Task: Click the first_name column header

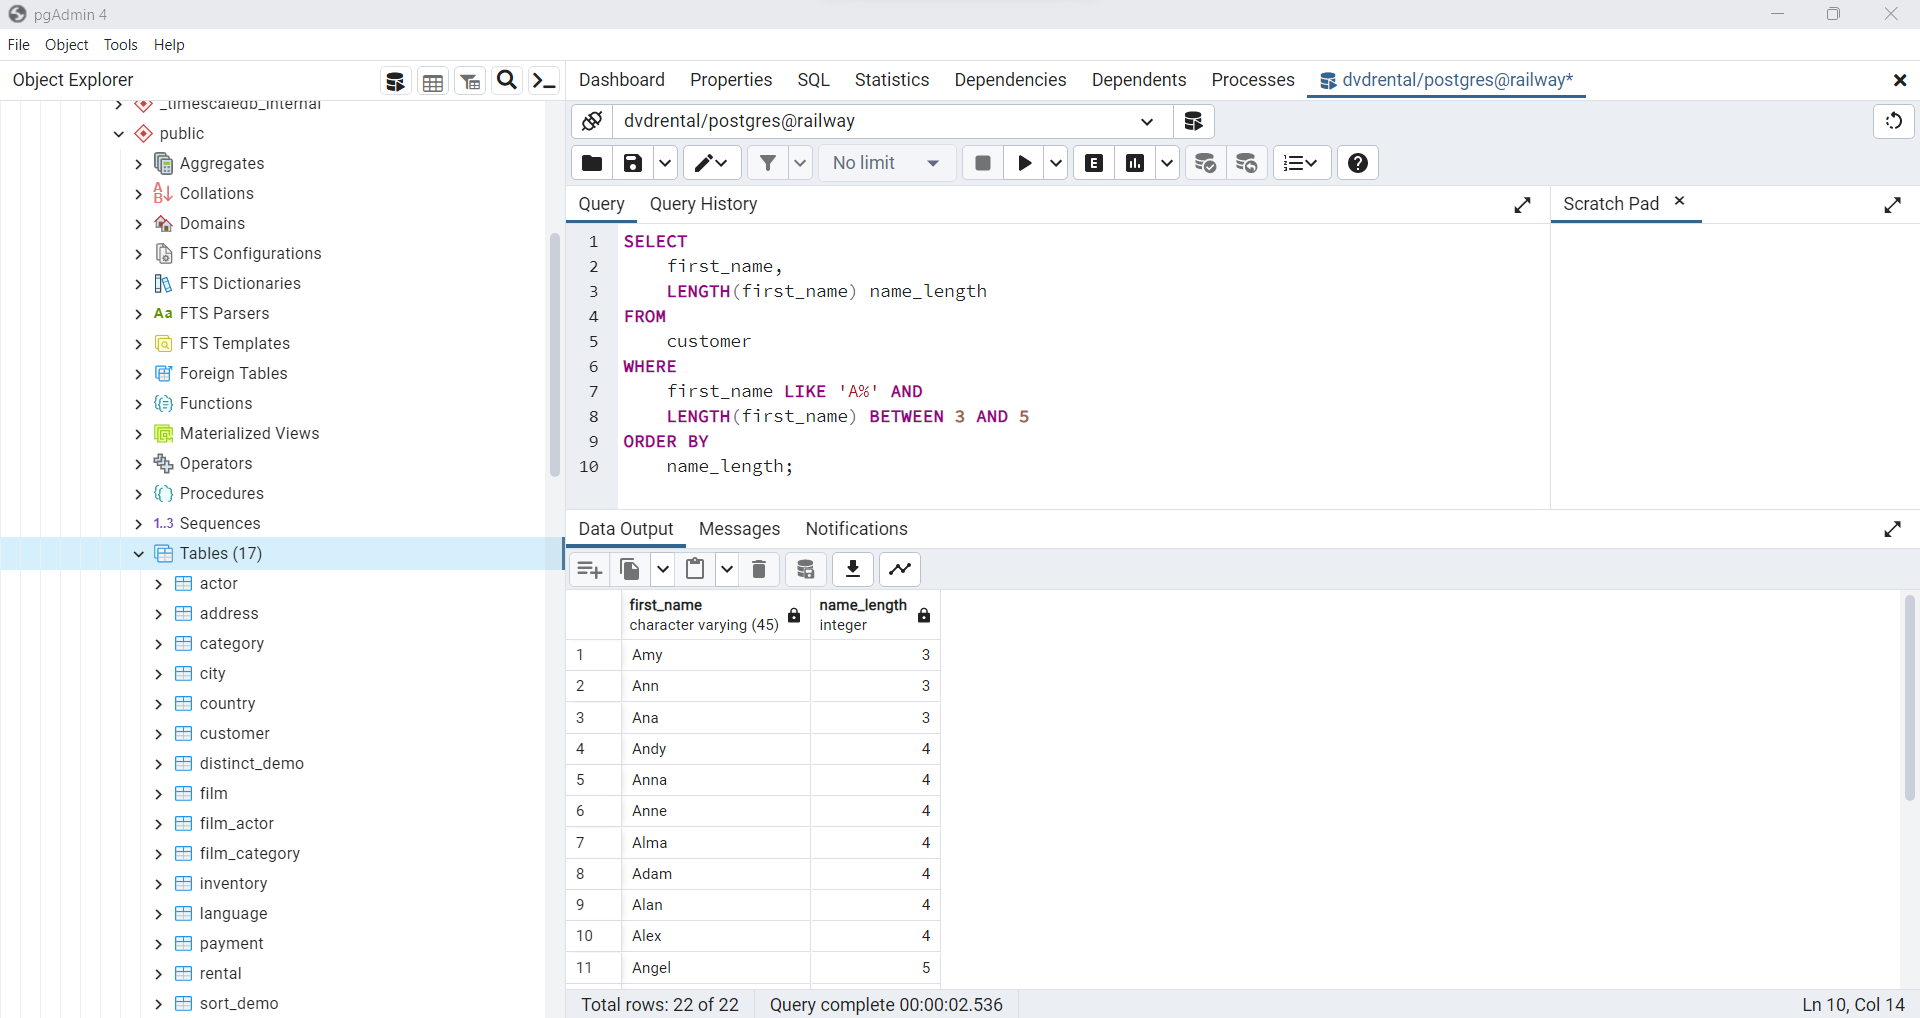Action: point(715,615)
